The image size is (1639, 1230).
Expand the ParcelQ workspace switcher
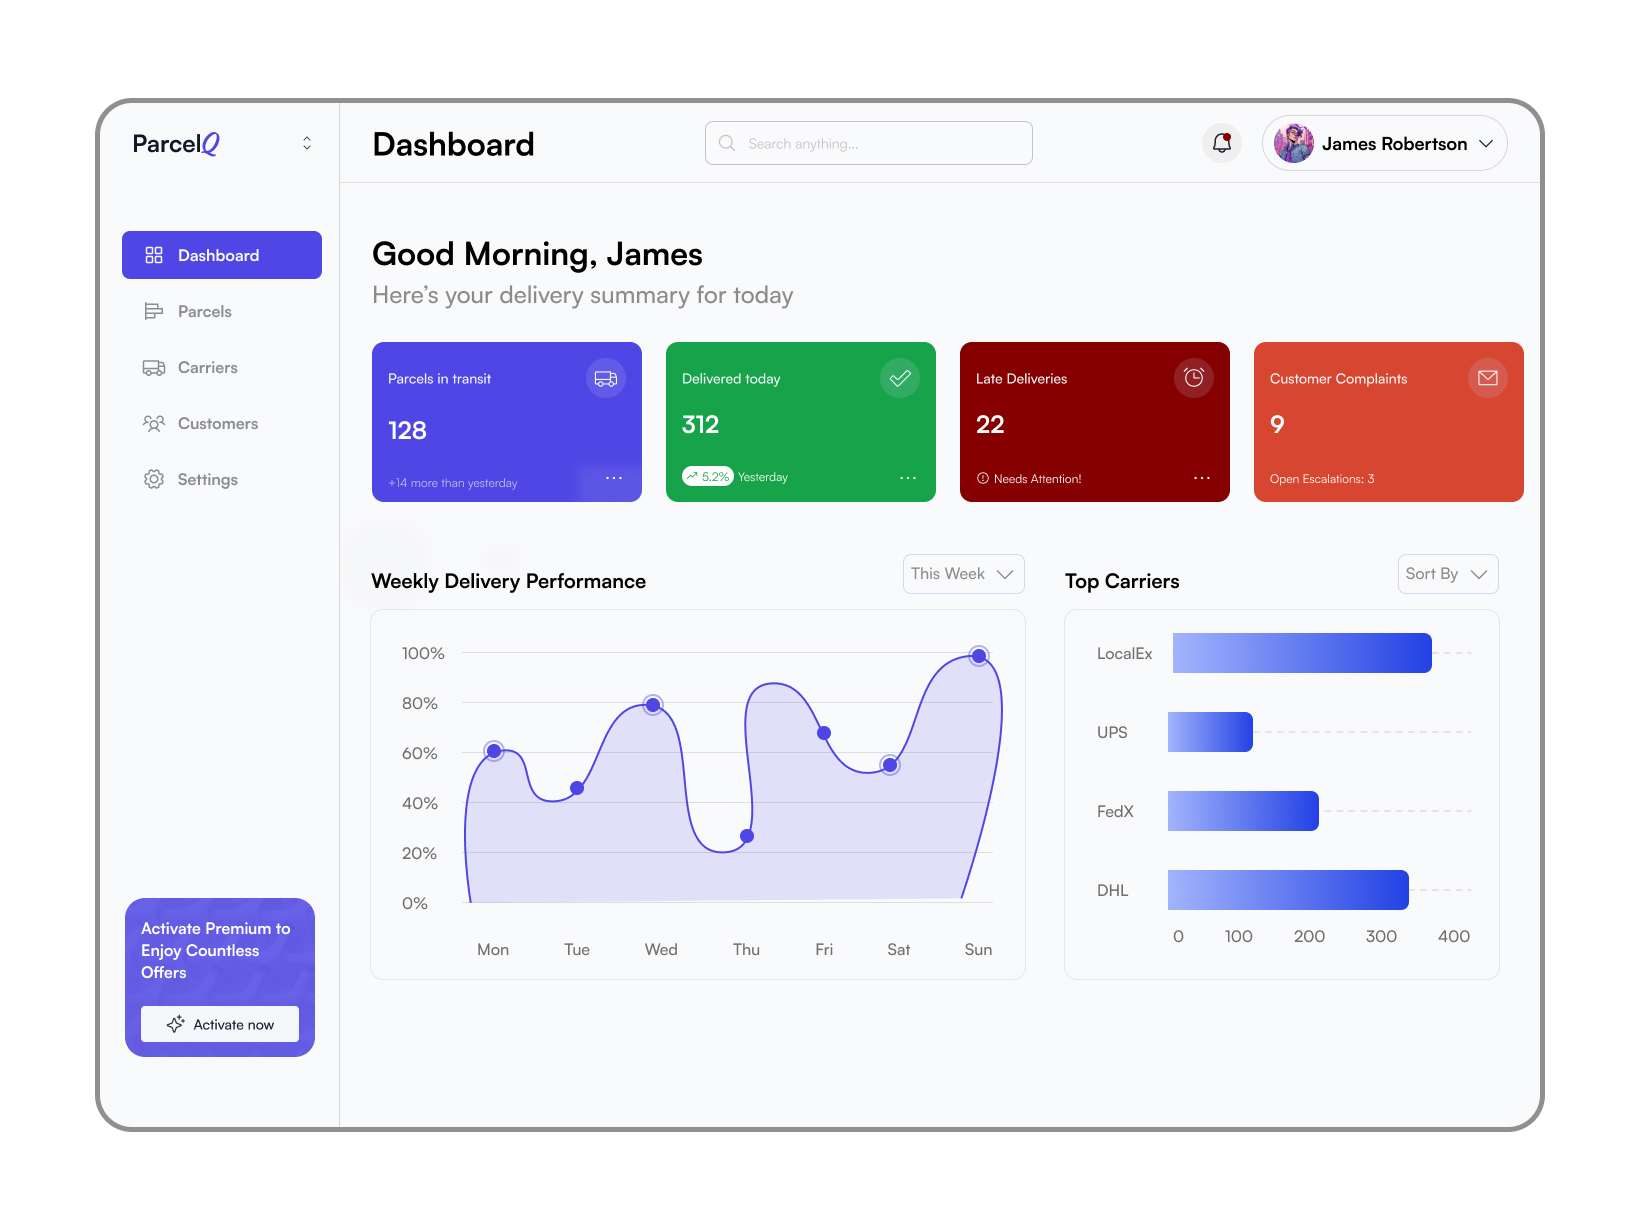[x=306, y=143]
